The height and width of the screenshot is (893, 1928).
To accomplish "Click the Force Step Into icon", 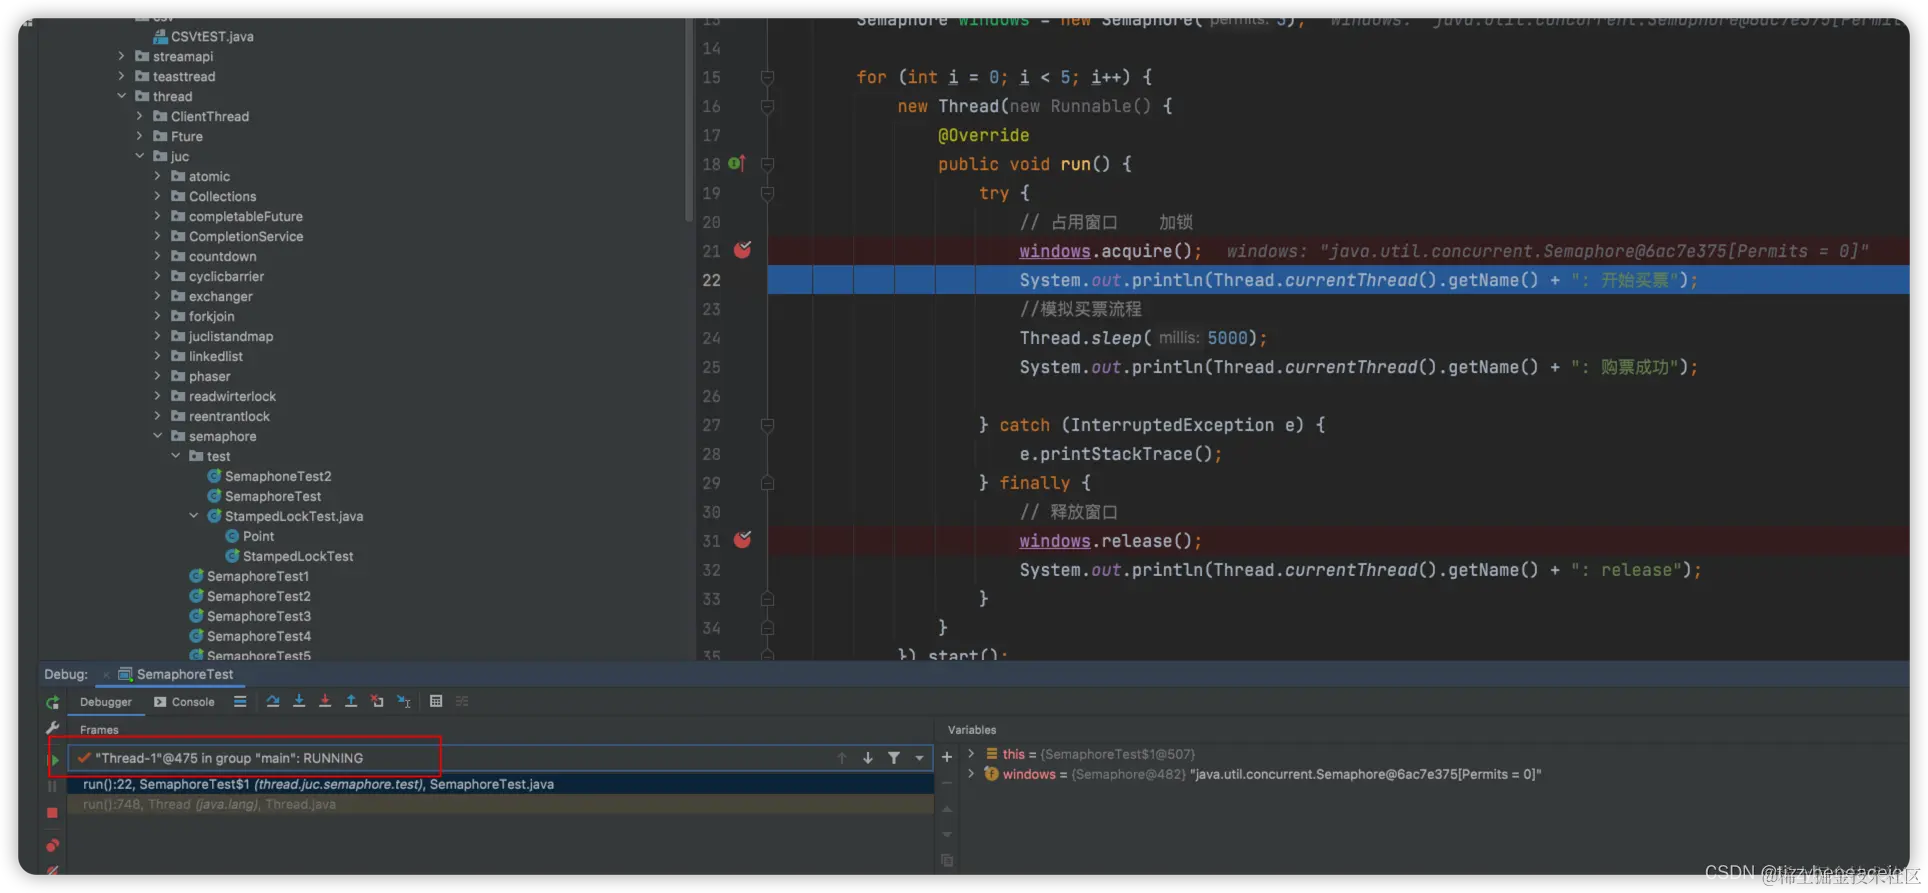I will [x=325, y=702].
